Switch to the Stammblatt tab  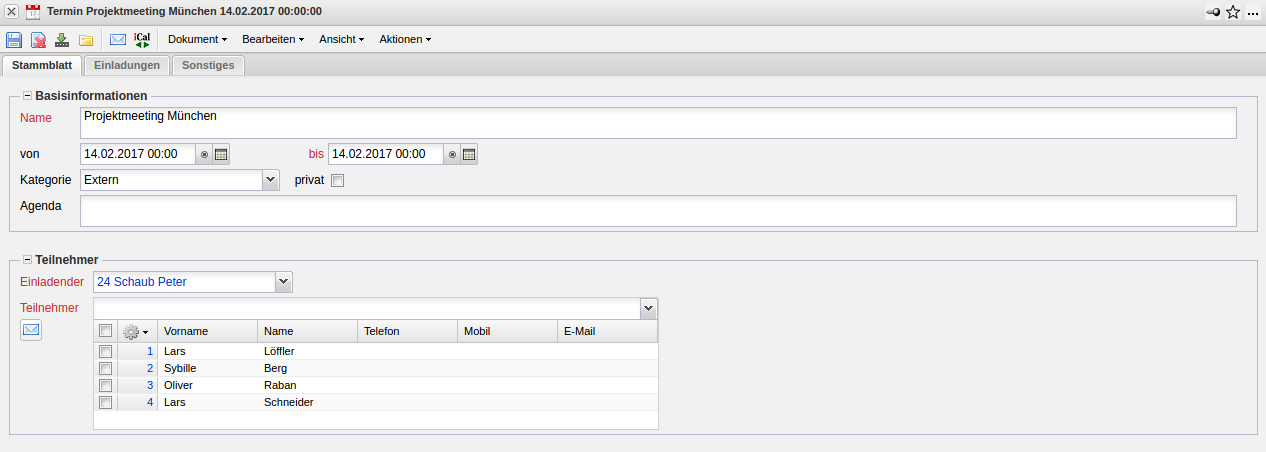click(42, 66)
